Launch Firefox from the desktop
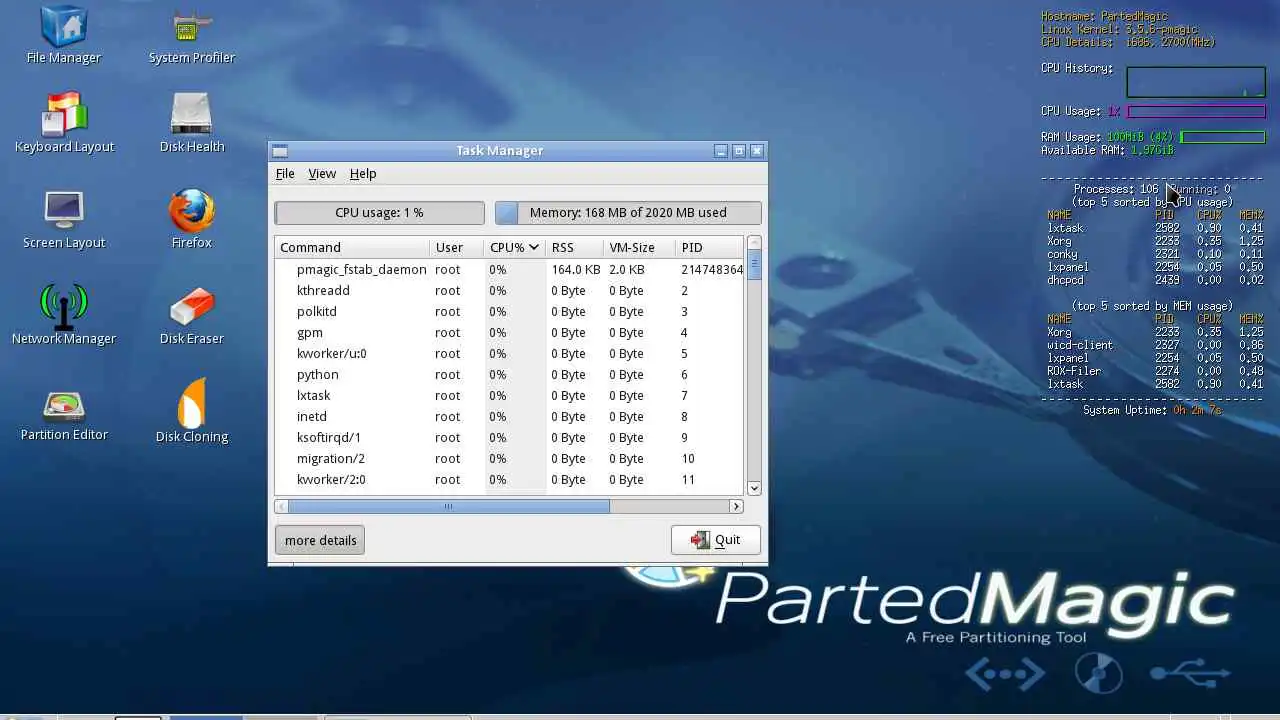This screenshot has height=720, width=1280. coord(191,220)
